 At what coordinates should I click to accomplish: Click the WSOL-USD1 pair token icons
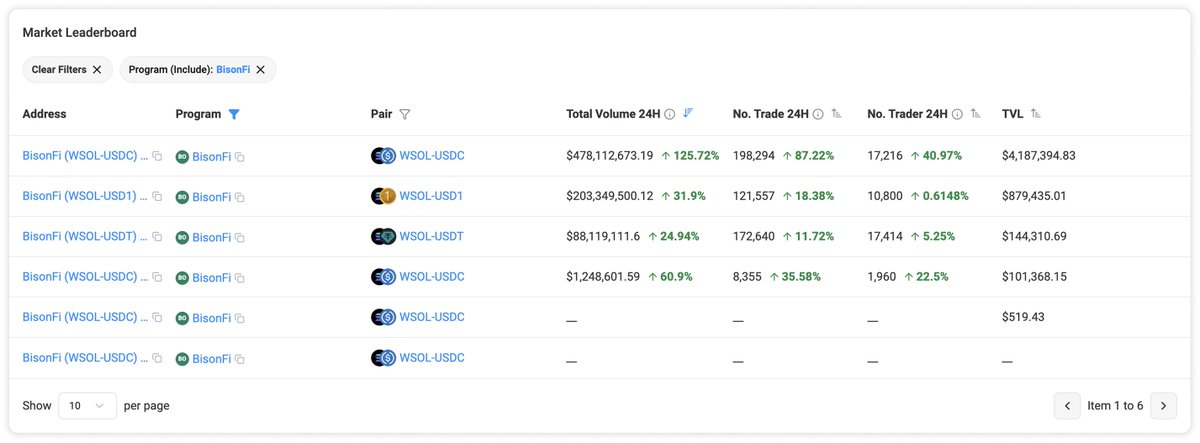383,196
